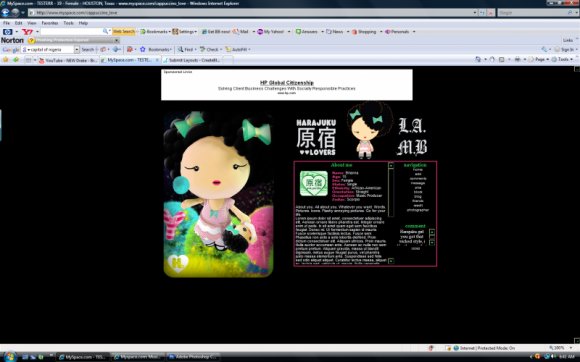Click the Add to Favorites icon
Viewport: 580px width, 362px height.
tap(16, 60)
